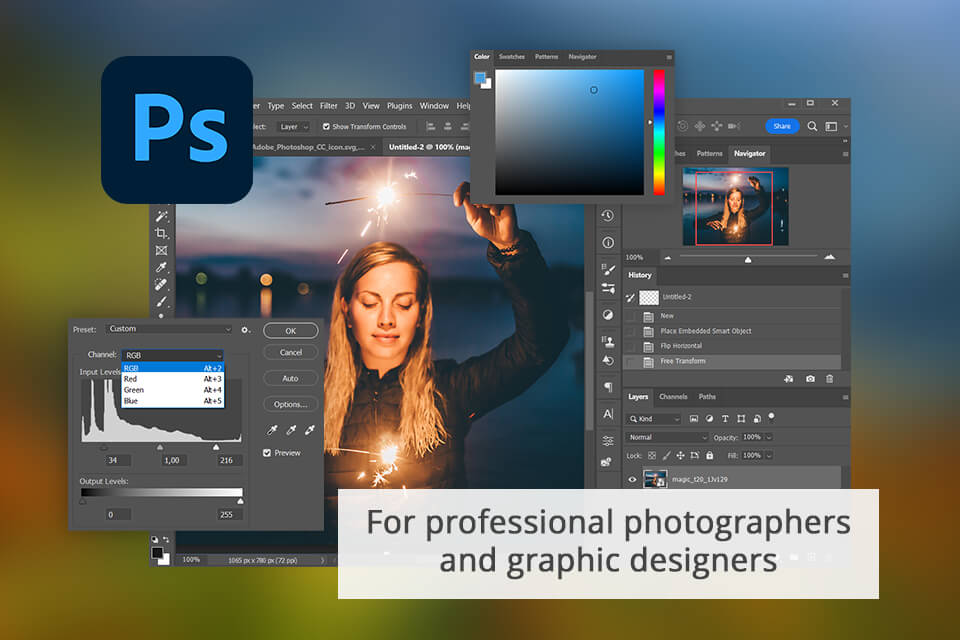Click the rainbow hue slider strip
This screenshot has height=640, width=960.
coord(659,132)
